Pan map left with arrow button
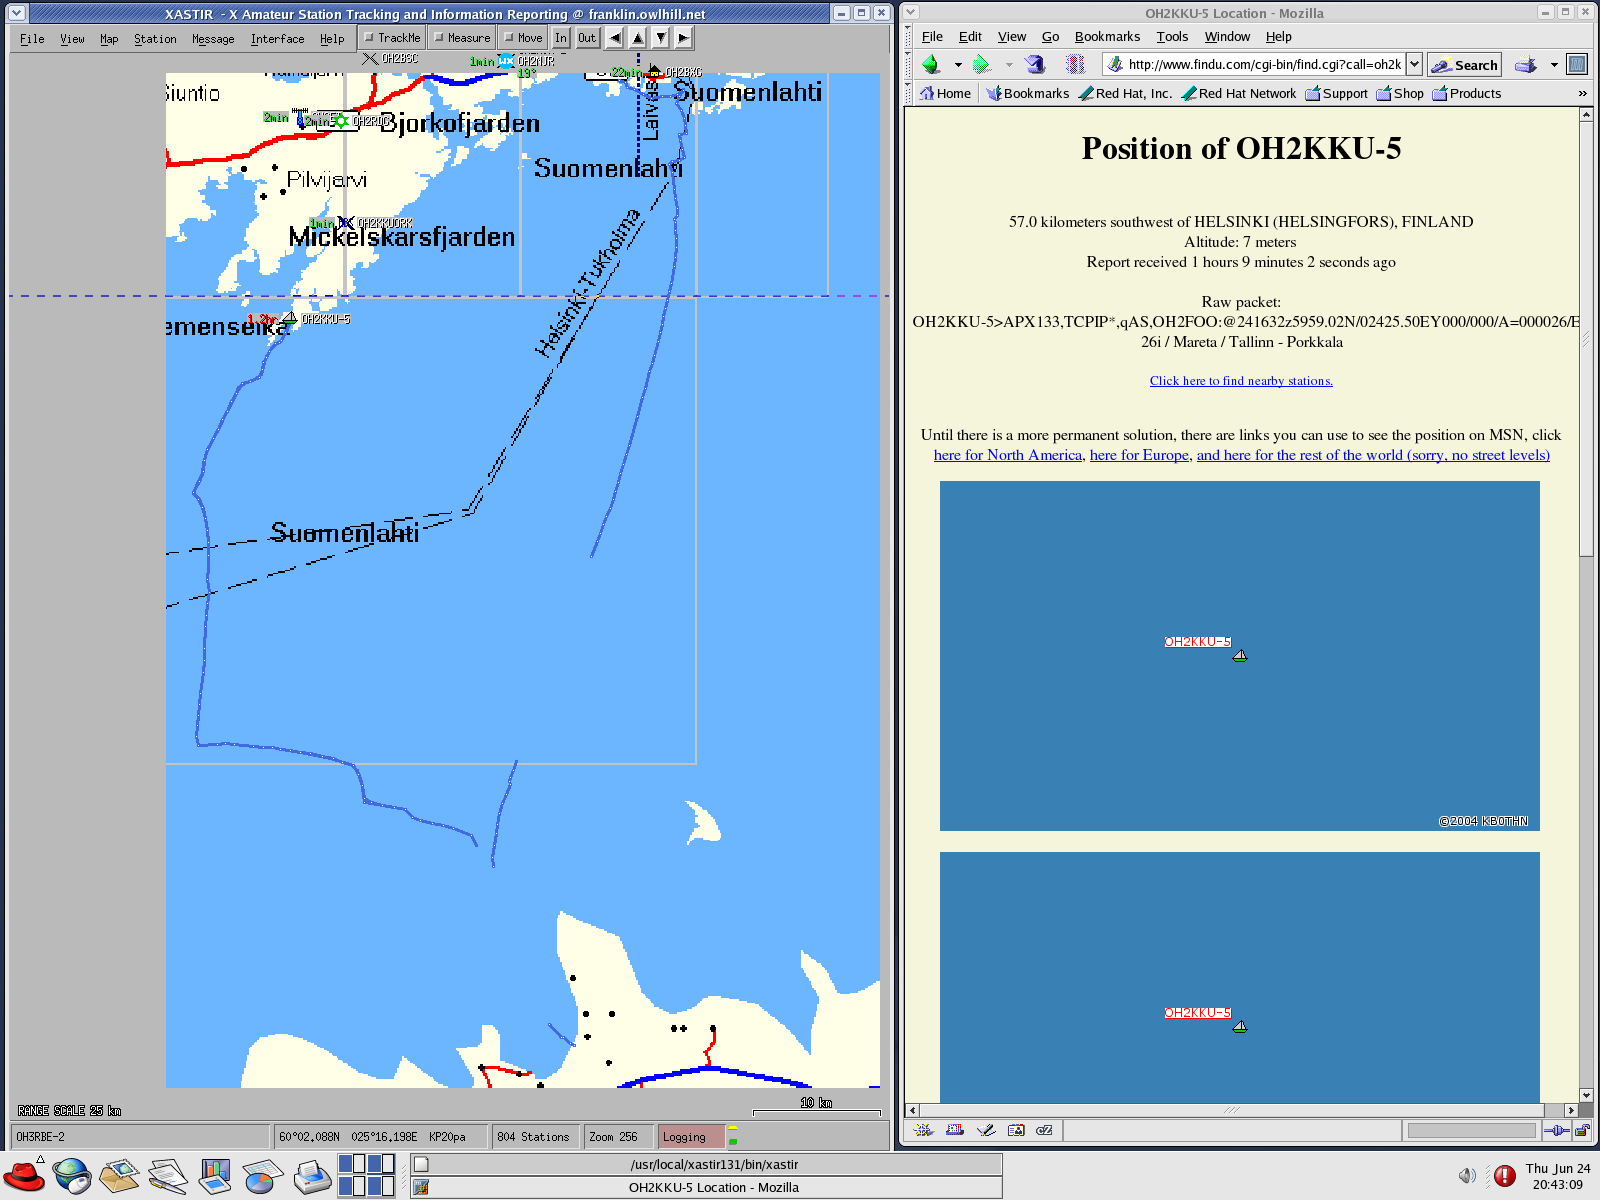Image resolution: width=1600 pixels, height=1200 pixels. [614, 38]
